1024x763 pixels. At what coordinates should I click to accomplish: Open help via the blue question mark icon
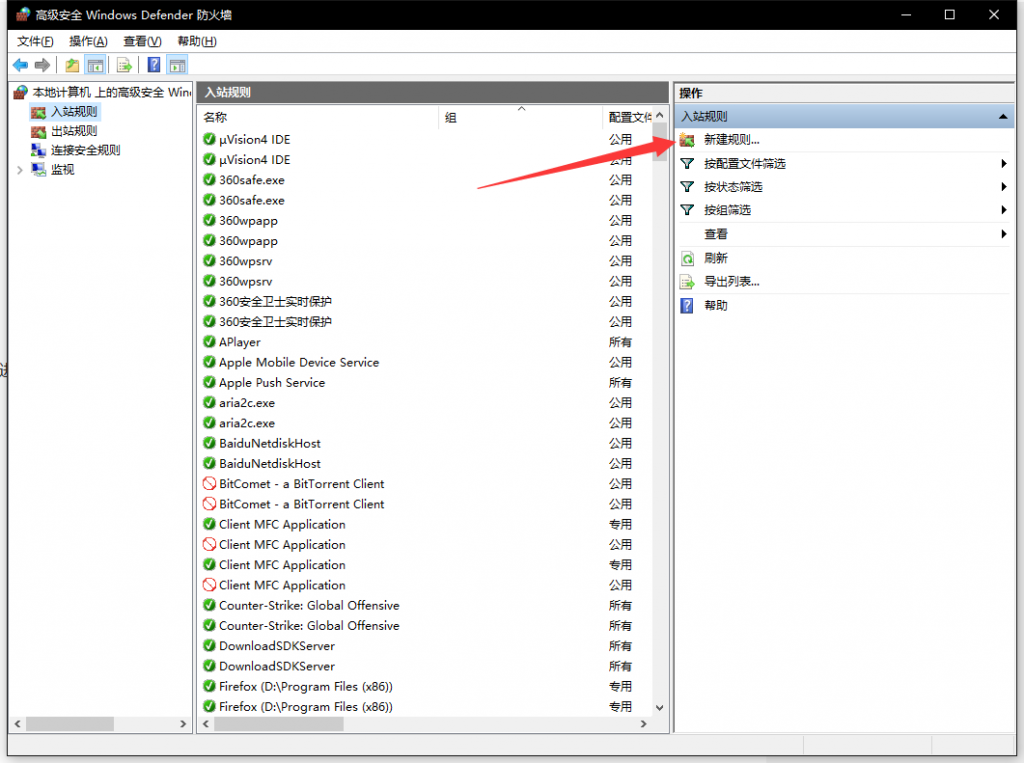(x=154, y=65)
